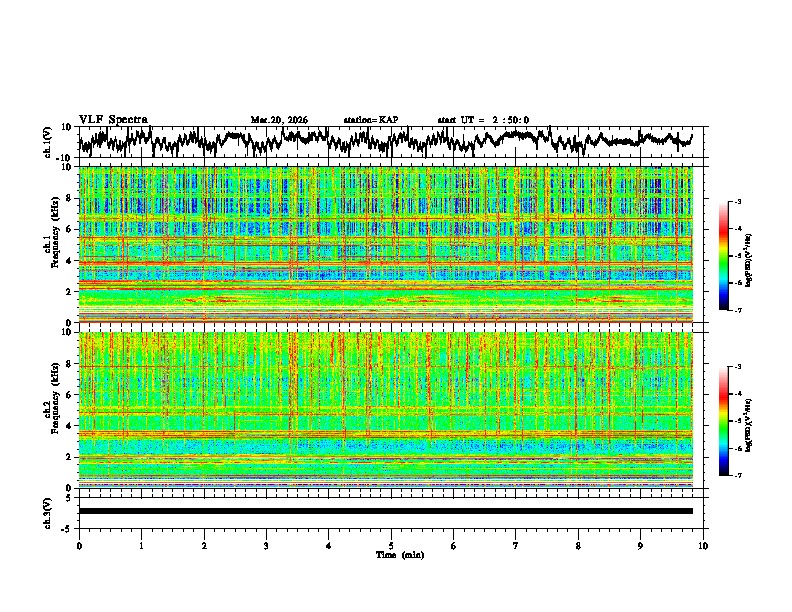Click ch.2 spectrogram frequency tick "4"
The height and width of the screenshot is (612, 792).
[70, 426]
